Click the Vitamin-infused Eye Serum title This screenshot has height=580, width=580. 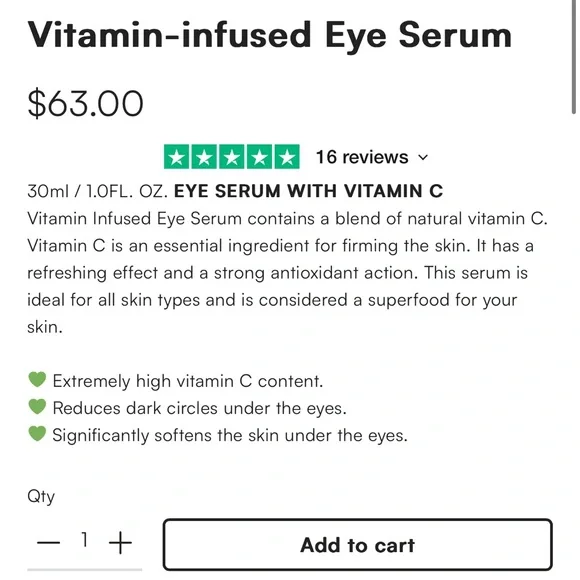pyautogui.click(x=270, y=36)
